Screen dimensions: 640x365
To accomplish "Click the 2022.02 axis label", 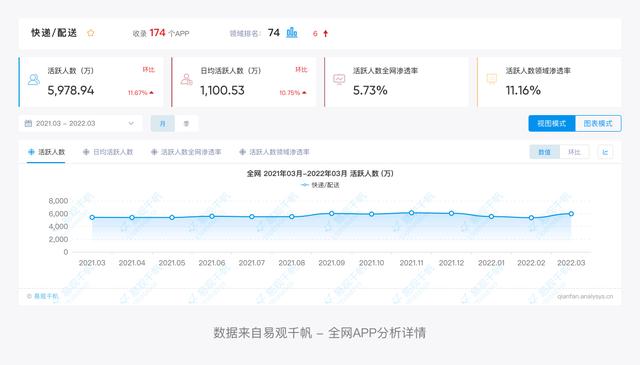I will click(x=531, y=263).
